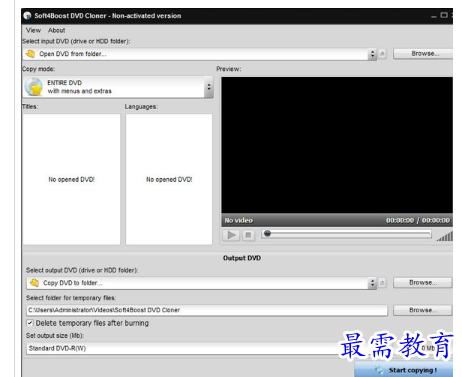Click Browse for the output DVD
Screen dimensions: 462x377
pos(423,283)
